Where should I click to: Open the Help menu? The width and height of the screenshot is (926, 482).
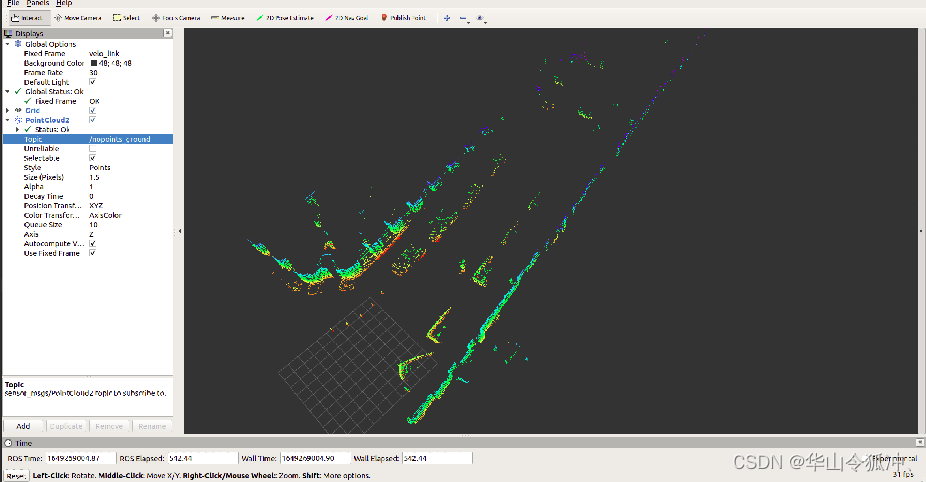(x=64, y=3)
